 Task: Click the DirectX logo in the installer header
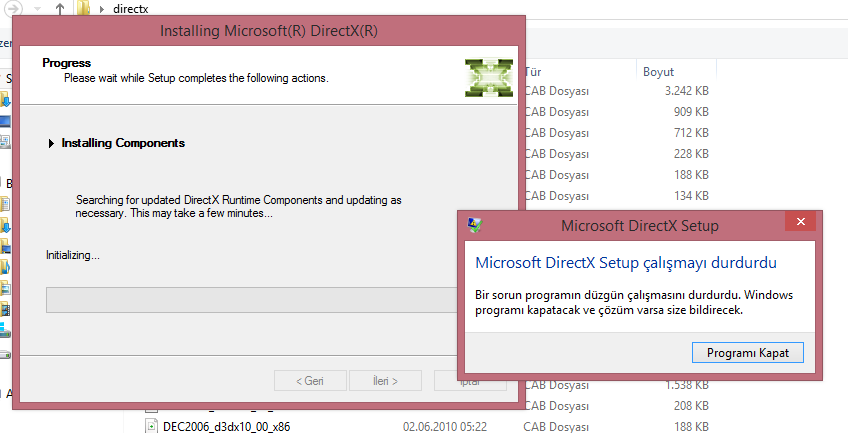pos(489,78)
